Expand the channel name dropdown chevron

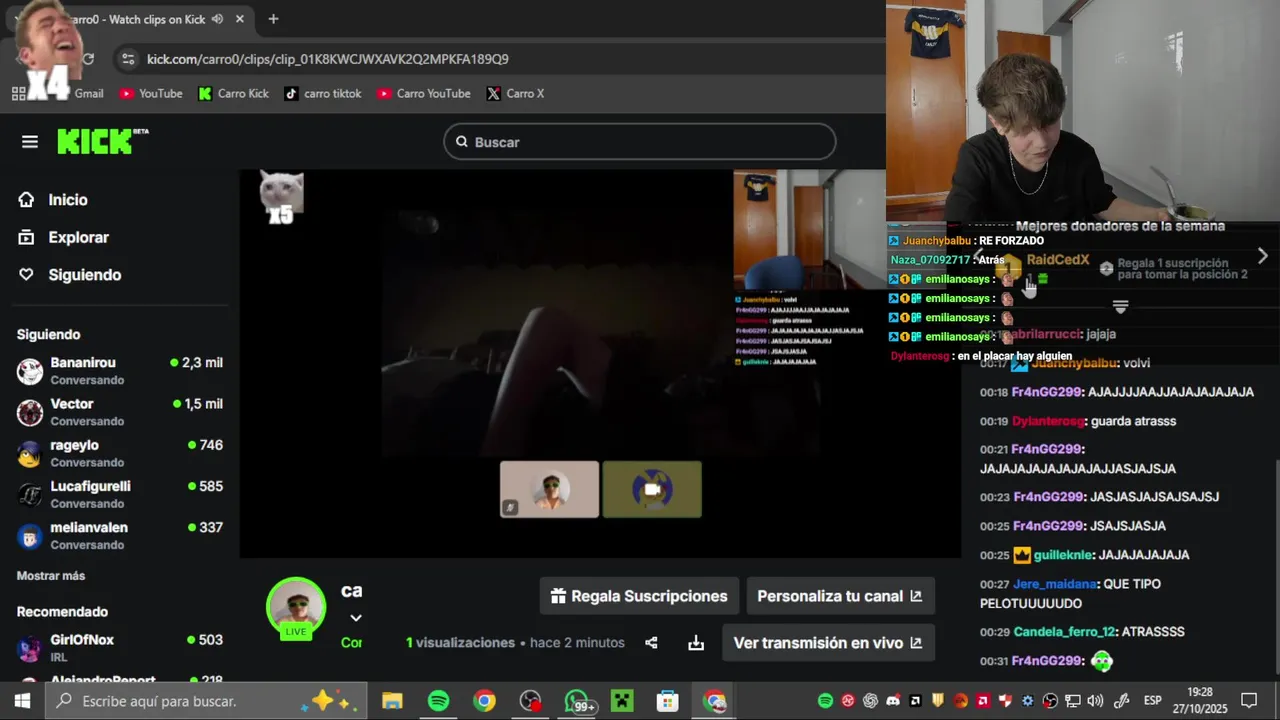pyautogui.click(x=355, y=618)
